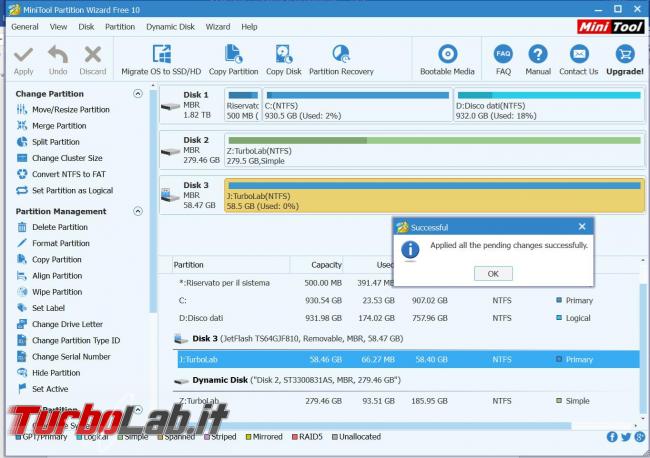The height and width of the screenshot is (458, 650).
Task: Choose Convert NTFS to FAT
Action: point(61,174)
